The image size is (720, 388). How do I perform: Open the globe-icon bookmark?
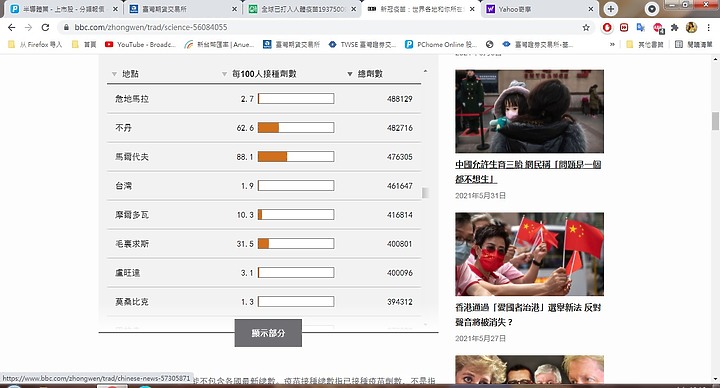489,45
